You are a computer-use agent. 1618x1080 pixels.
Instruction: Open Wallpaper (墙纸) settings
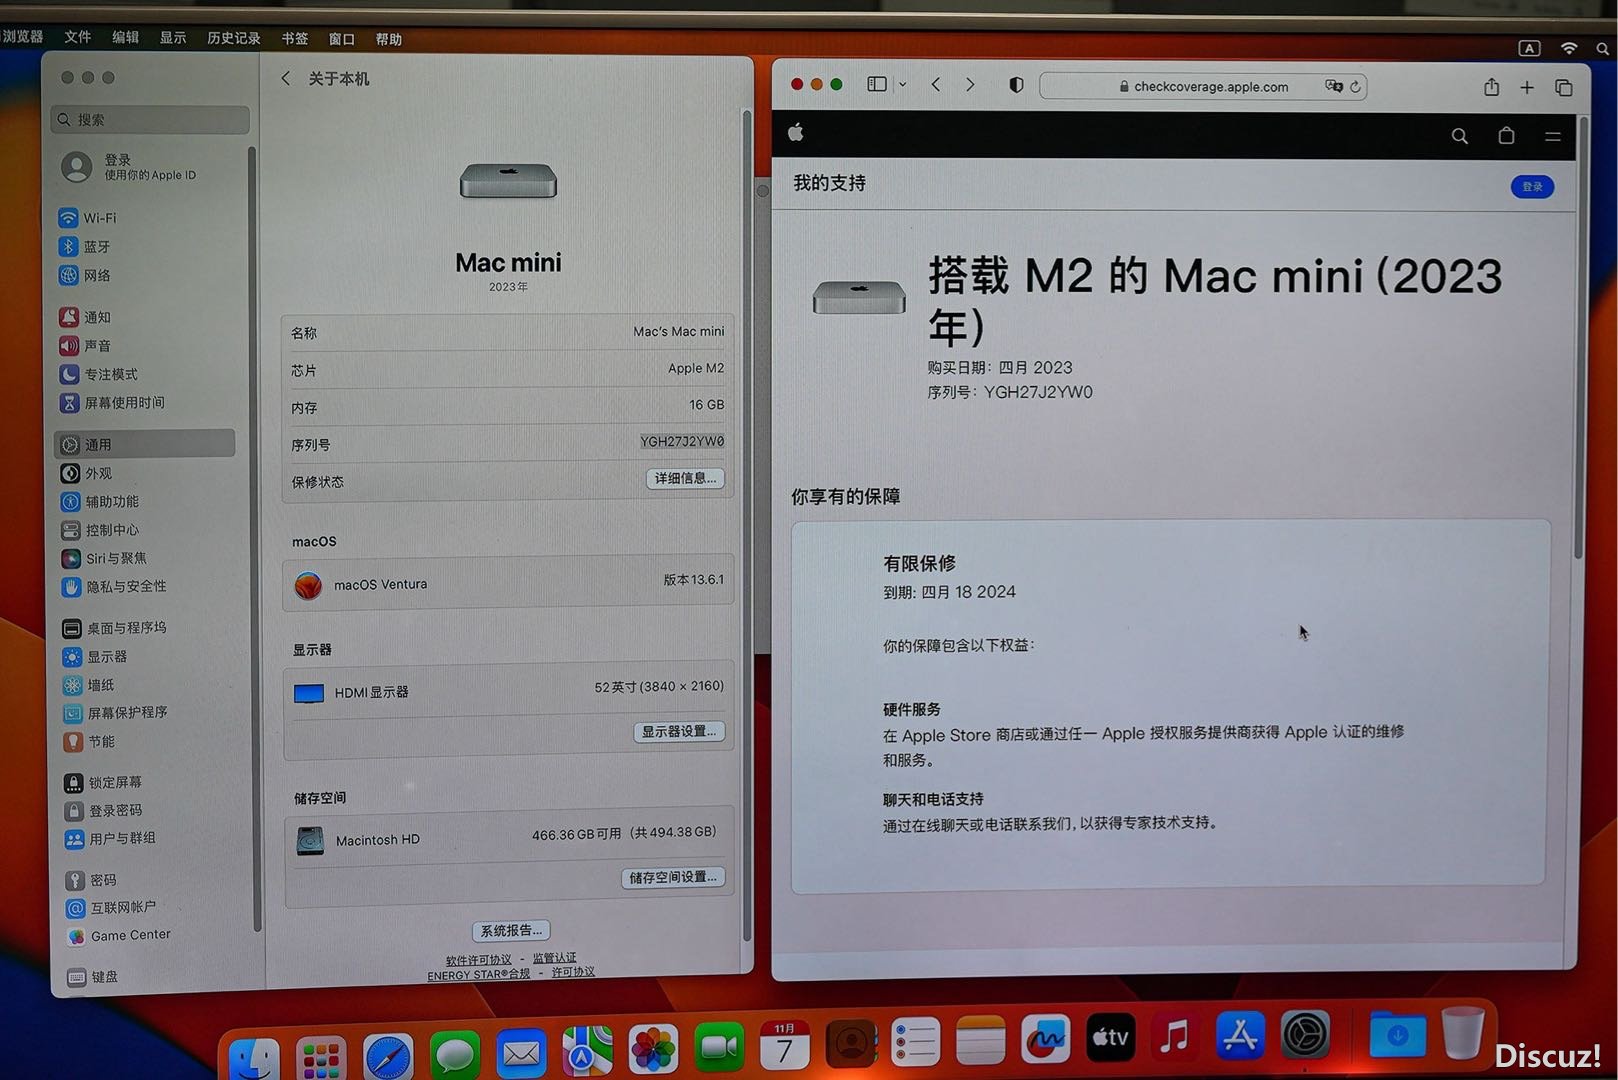point(89,685)
